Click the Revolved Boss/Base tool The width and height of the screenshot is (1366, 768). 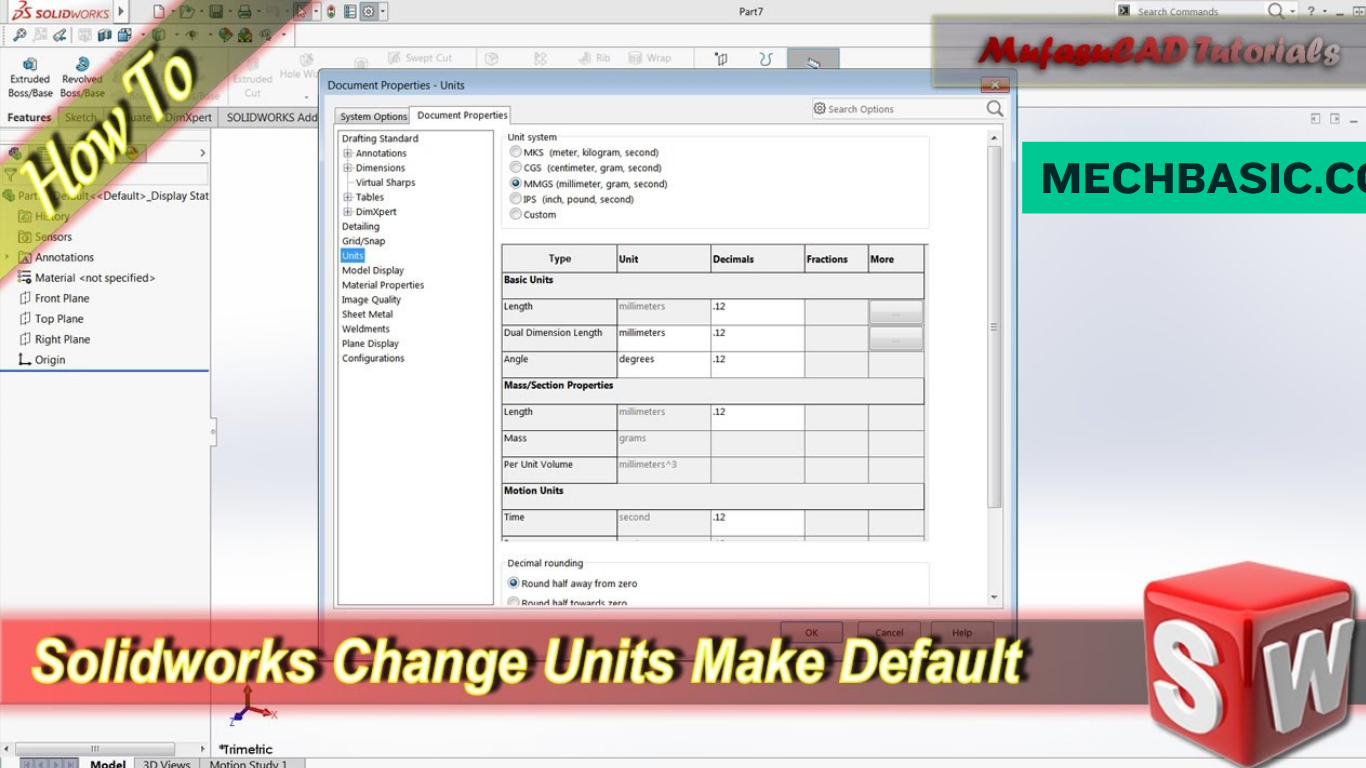pos(82,77)
